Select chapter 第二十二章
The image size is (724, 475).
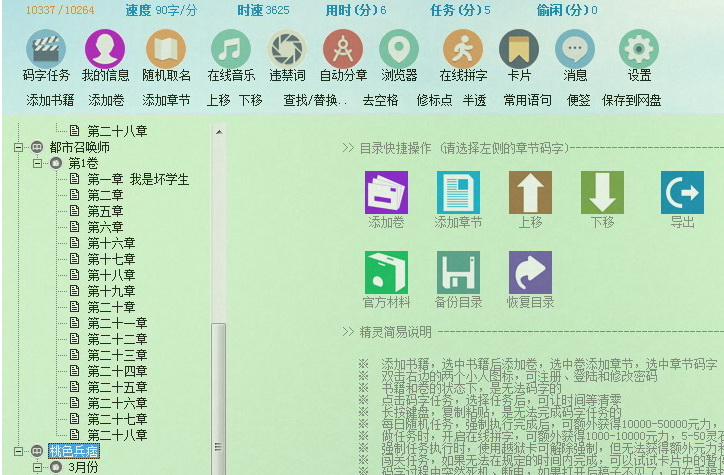coord(117,339)
